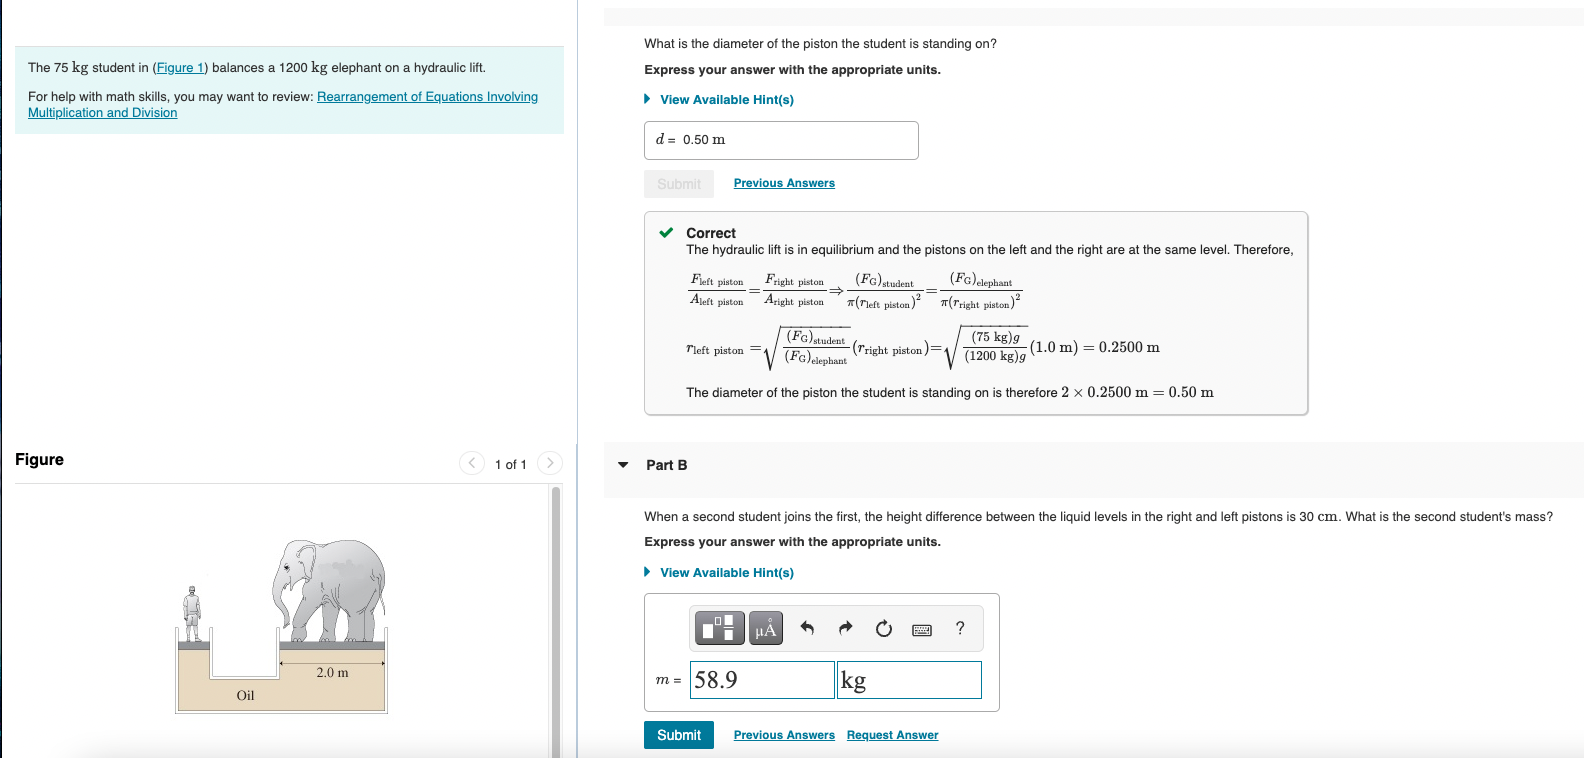
Task: Click the "1 of 1" figure counter
Action: click(x=511, y=465)
